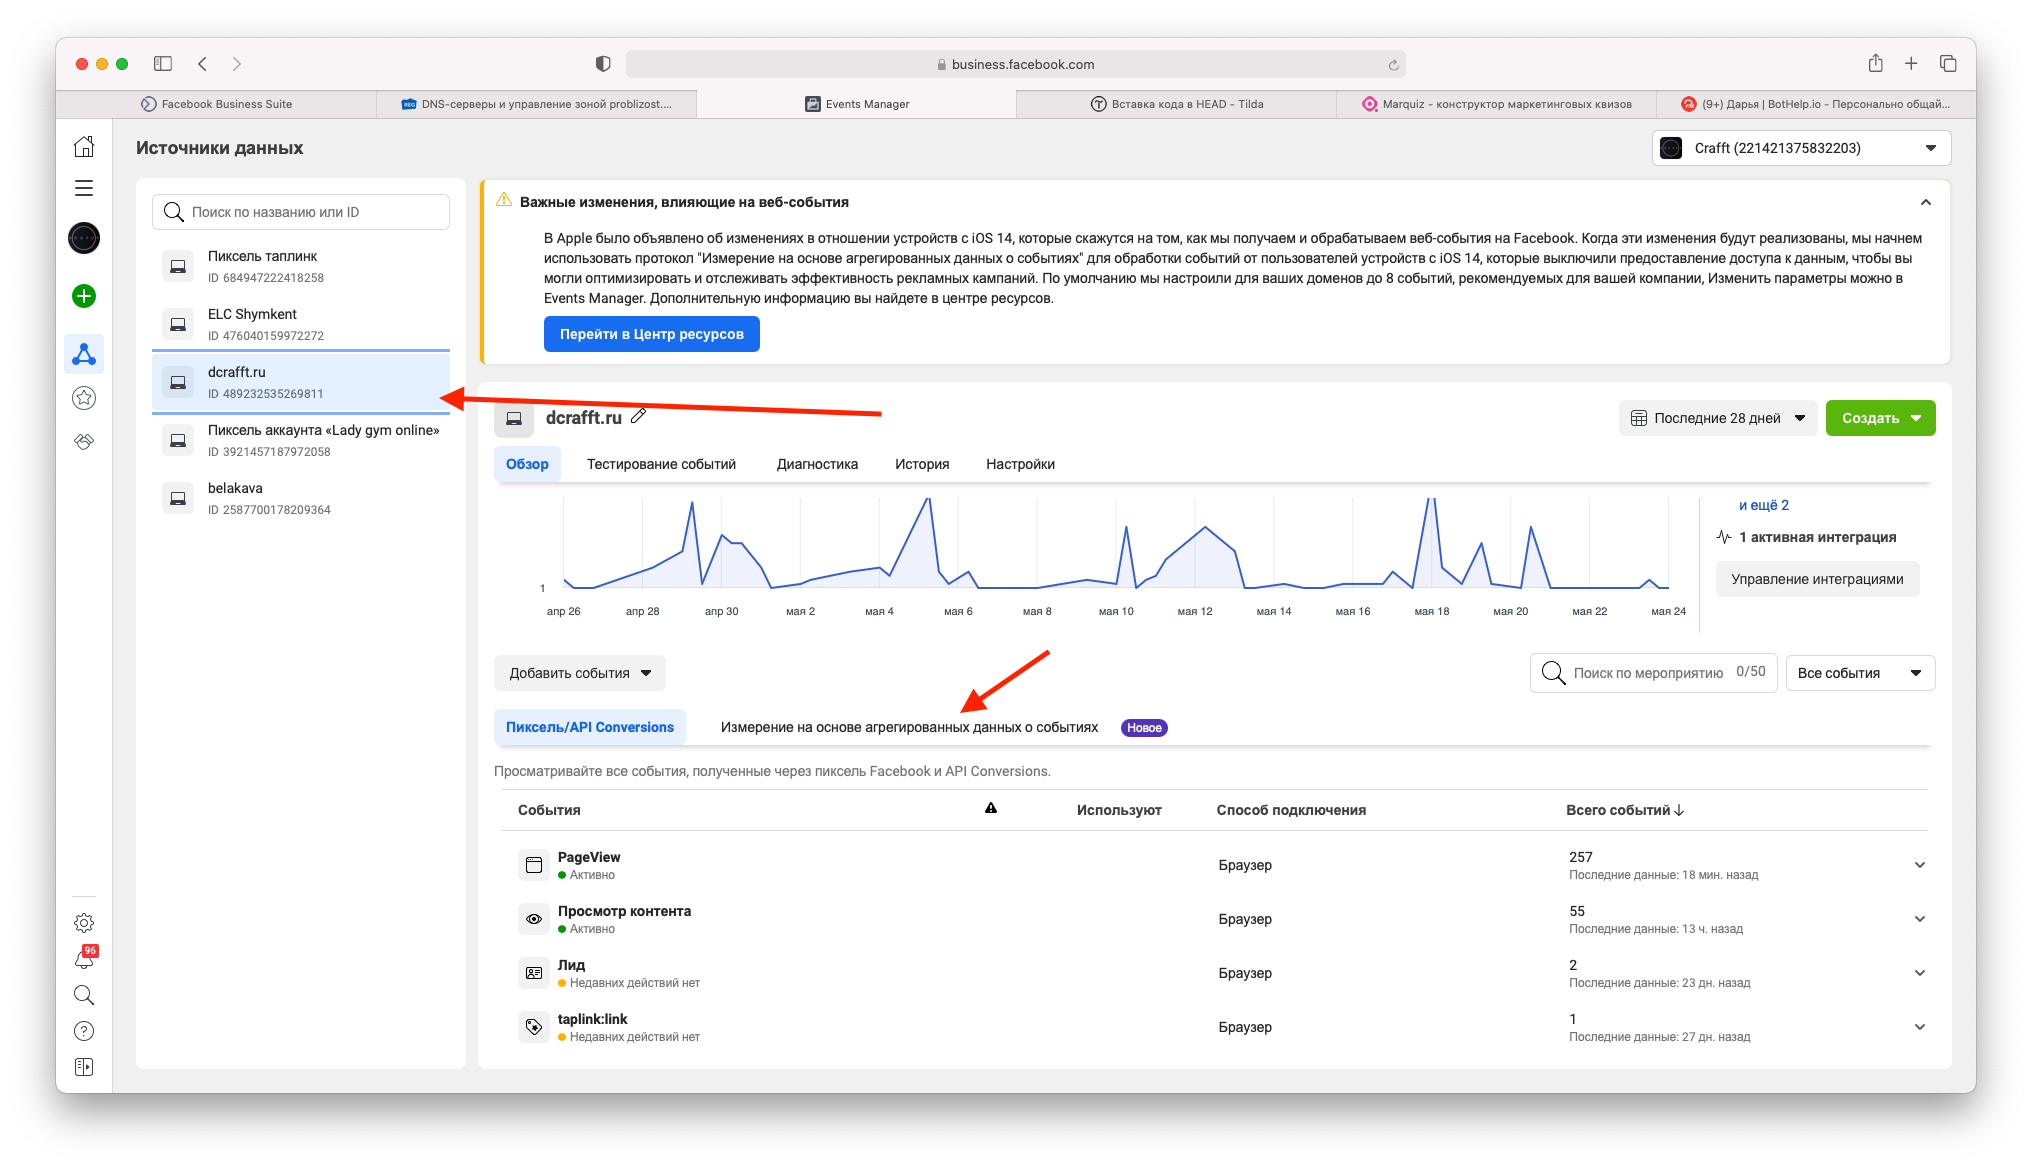This screenshot has width=2032, height=1167.
Task: Click the PageView event icon
Action: coord(534,865)
